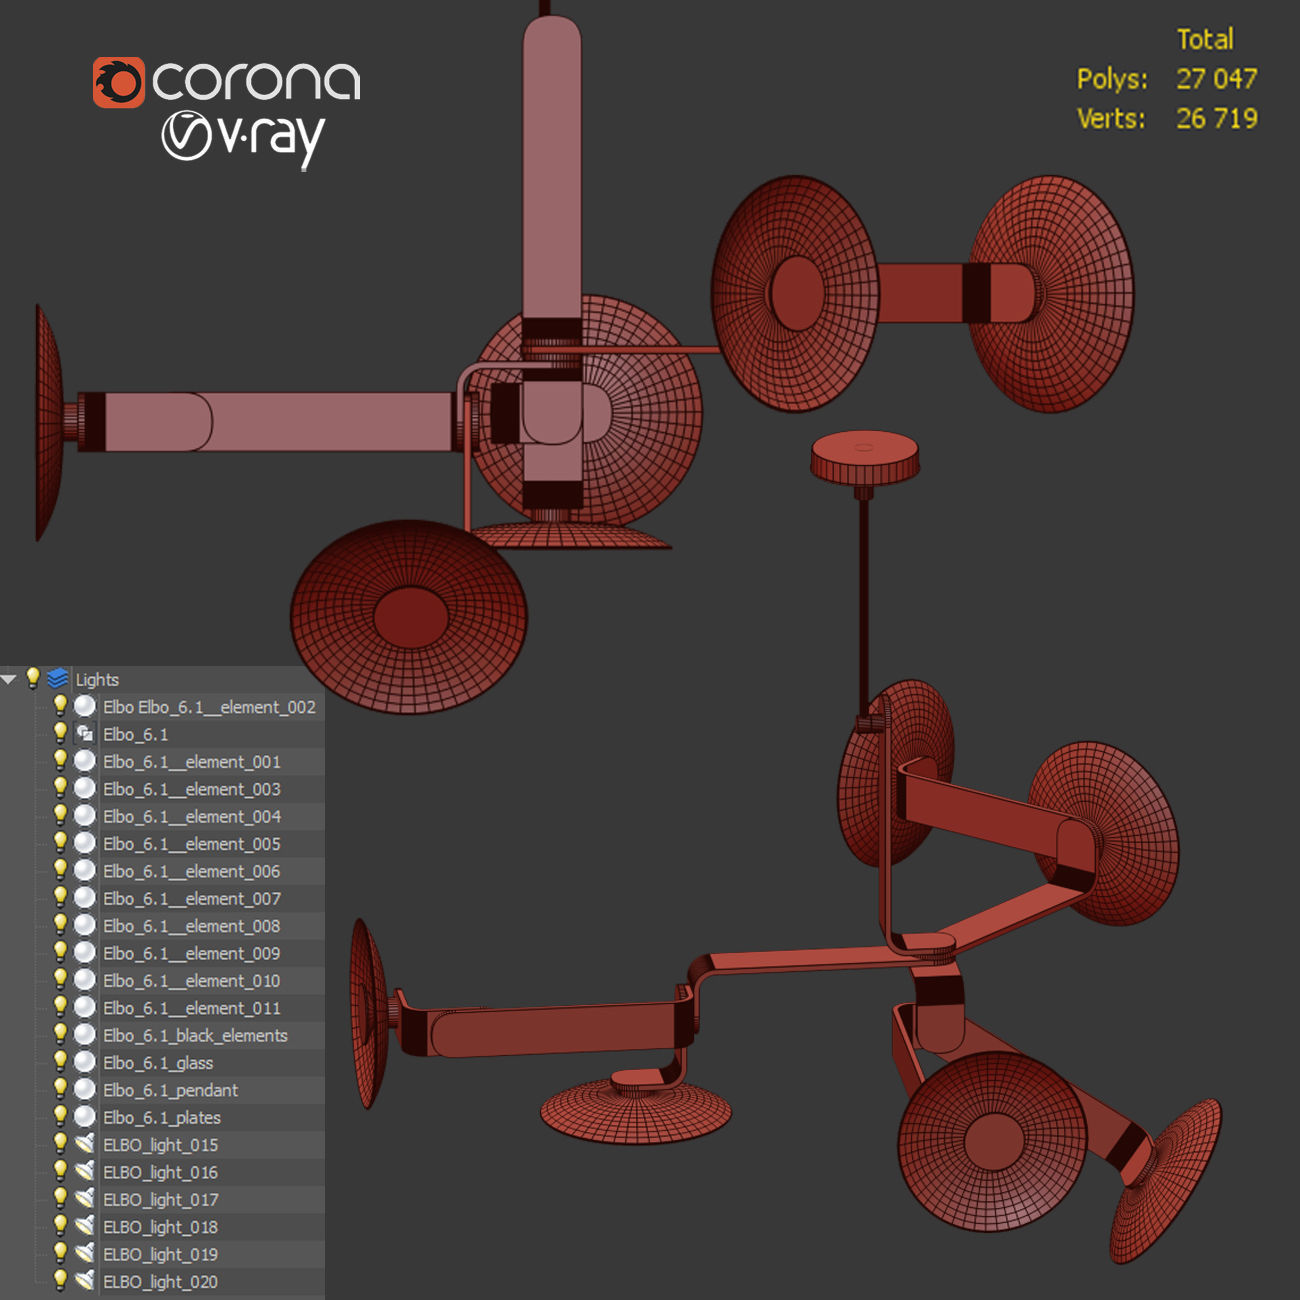Screen dimensions: 1300x1300
Task: Hide Elbo Elbo_6.1__element_002 via its lightbulb
Action: click(60, 706)
